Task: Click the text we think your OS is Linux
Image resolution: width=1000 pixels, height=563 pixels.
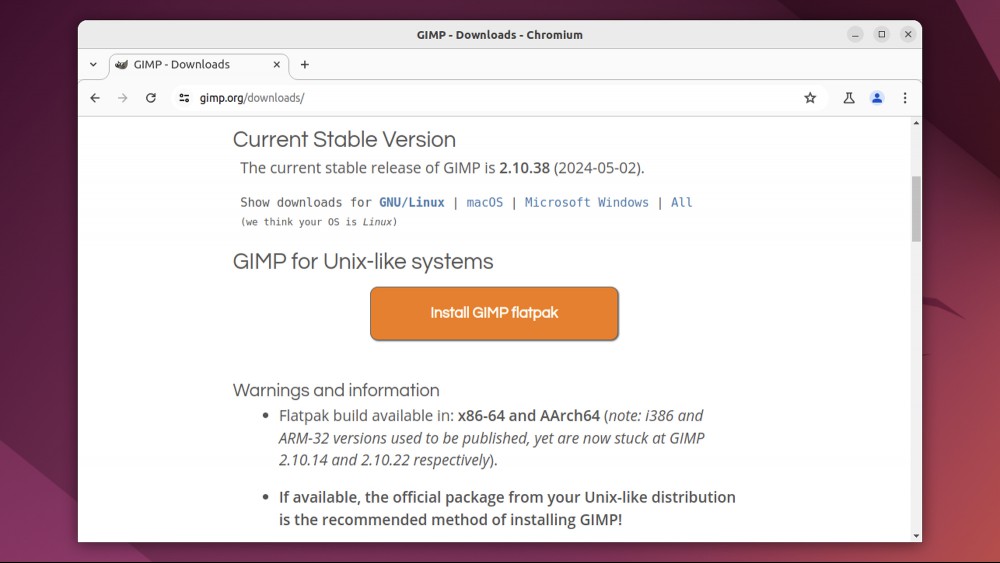Action: click(x=319, y=222)
